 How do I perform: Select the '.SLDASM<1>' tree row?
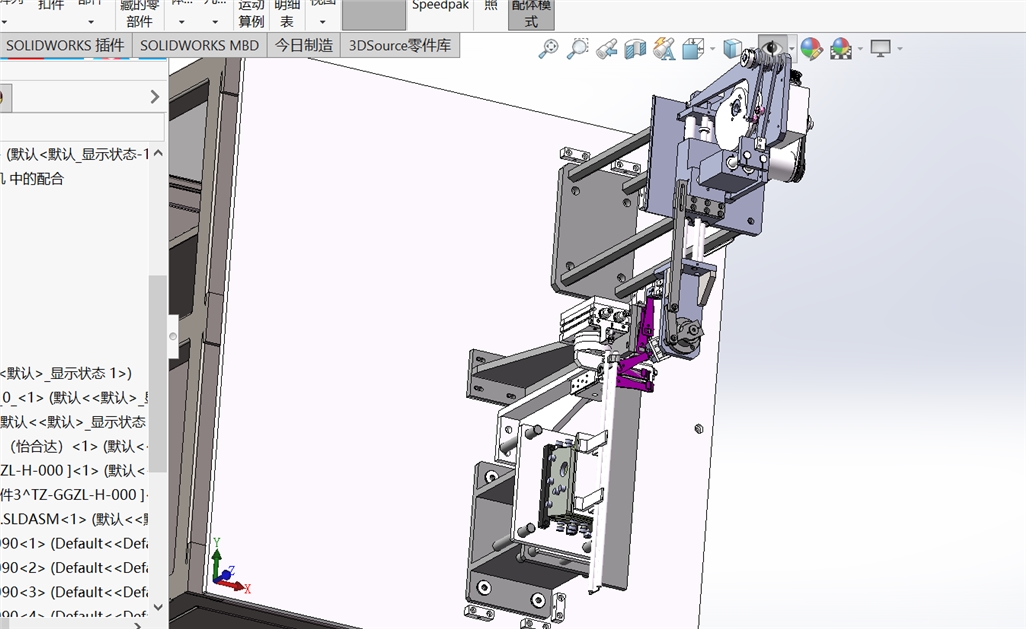coord(75,519)
